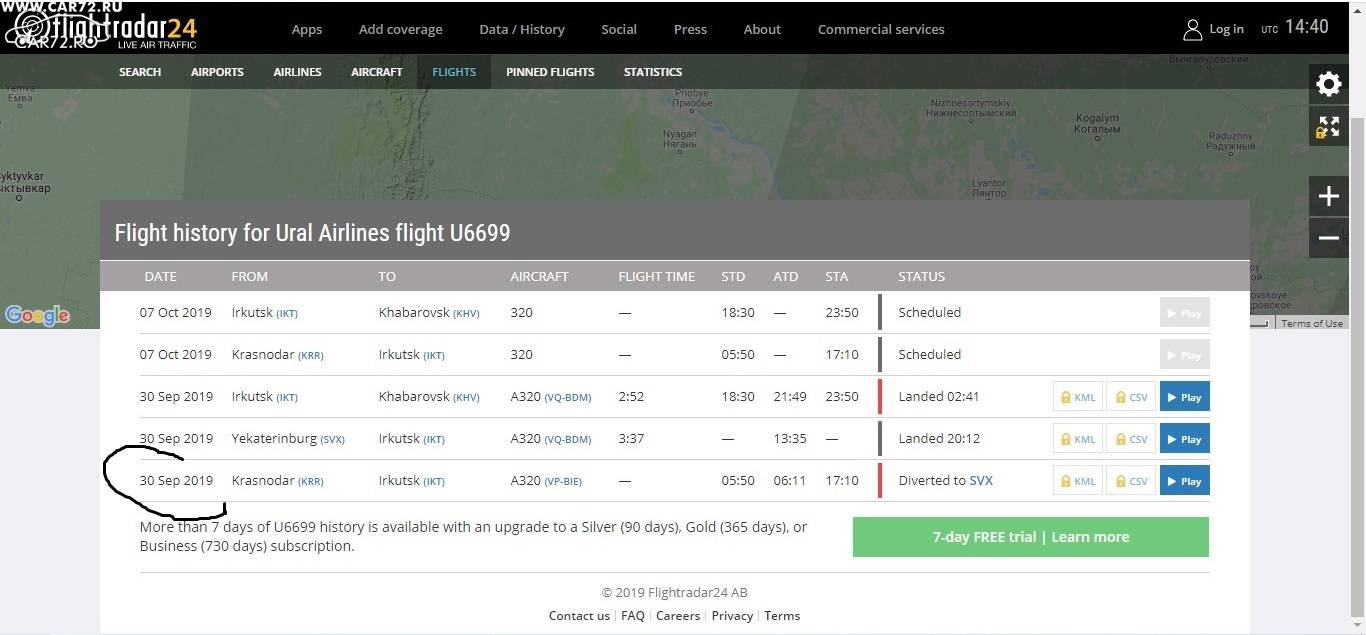Open Commercial services menu

[x=881, y=29]
